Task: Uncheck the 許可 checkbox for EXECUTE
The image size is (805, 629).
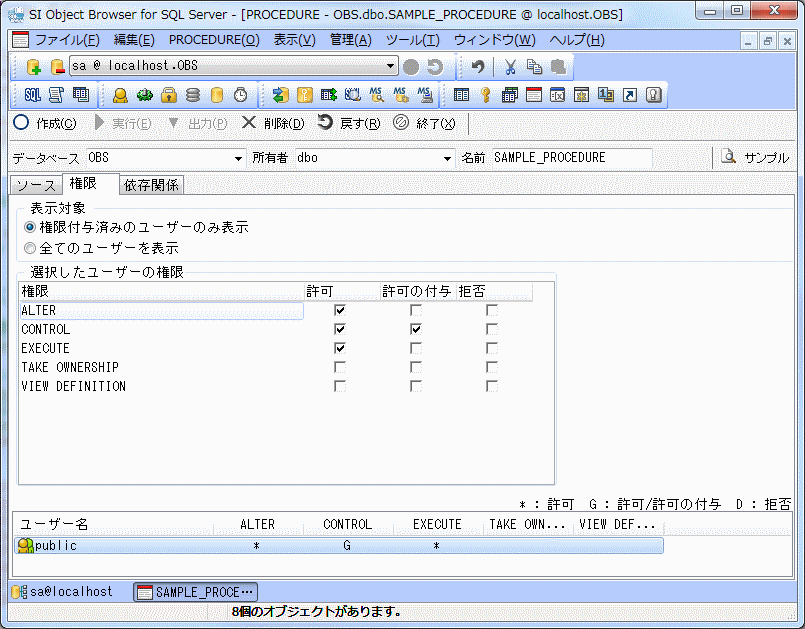Action: point(340,348)
